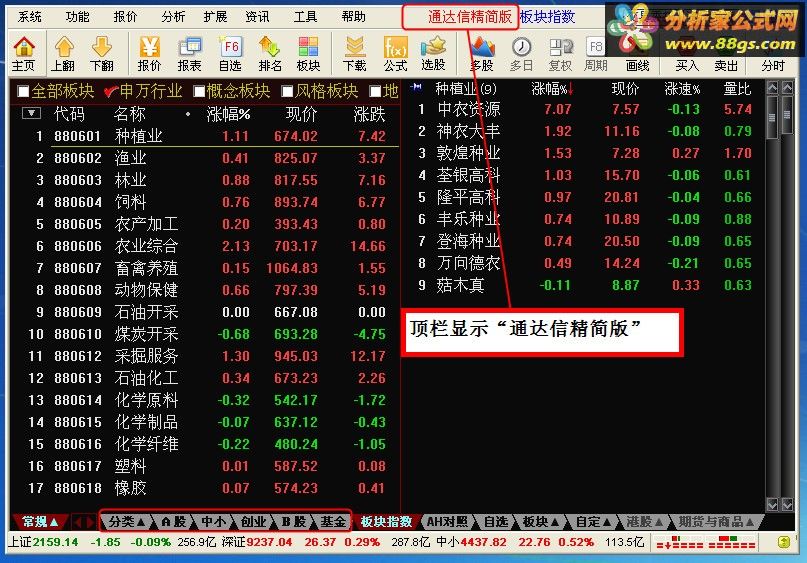
Task: Open the 多股 multi-stock chart icon
Action: [482, 53]
